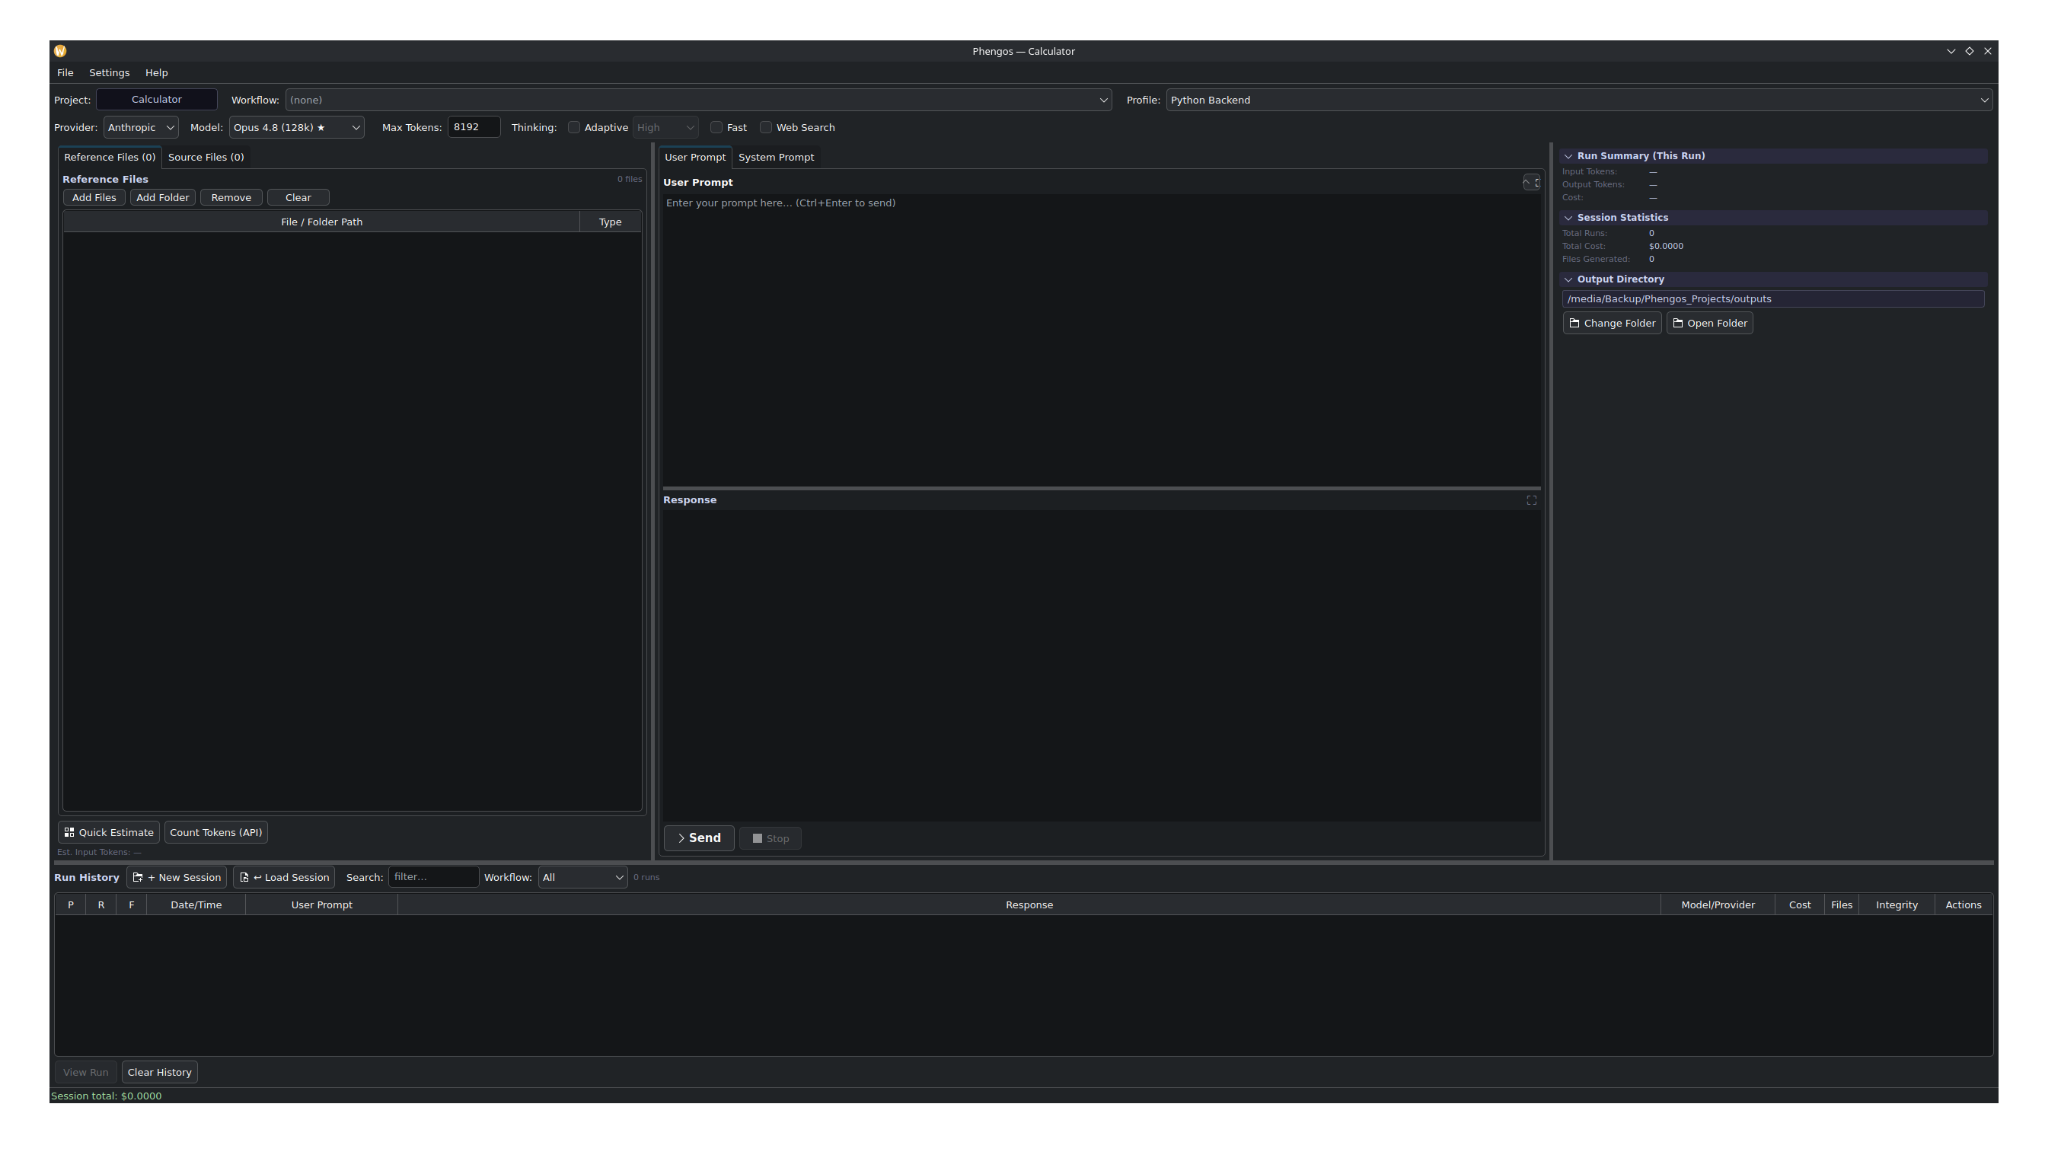The height and width of the screenshot is (1161, 2048).
Task: Click the F column header
Action: pos(131,905)
